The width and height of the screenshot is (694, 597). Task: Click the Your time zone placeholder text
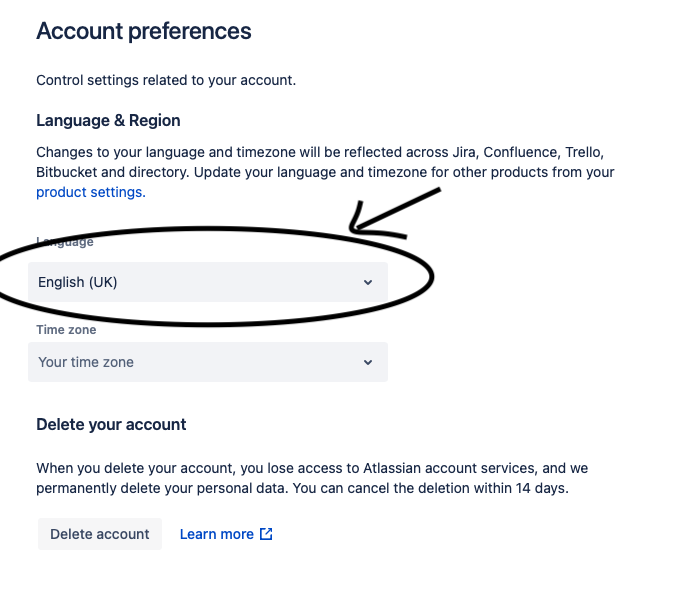click(86, 362)
